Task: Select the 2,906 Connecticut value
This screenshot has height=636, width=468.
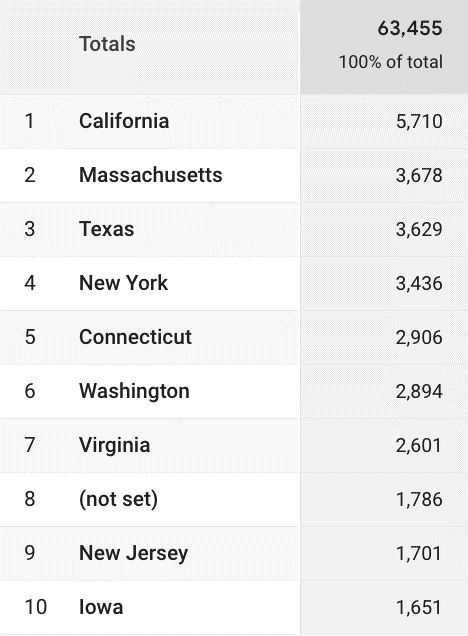Action: coord(419,337)
